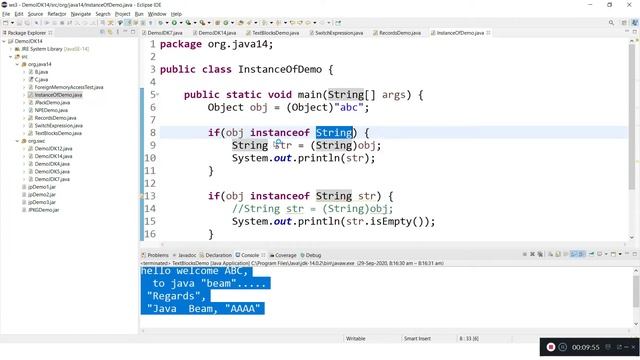Collapse the org.java14 package node
The image size is (640, 360).
pyautogui.click(x=18, y=64)
